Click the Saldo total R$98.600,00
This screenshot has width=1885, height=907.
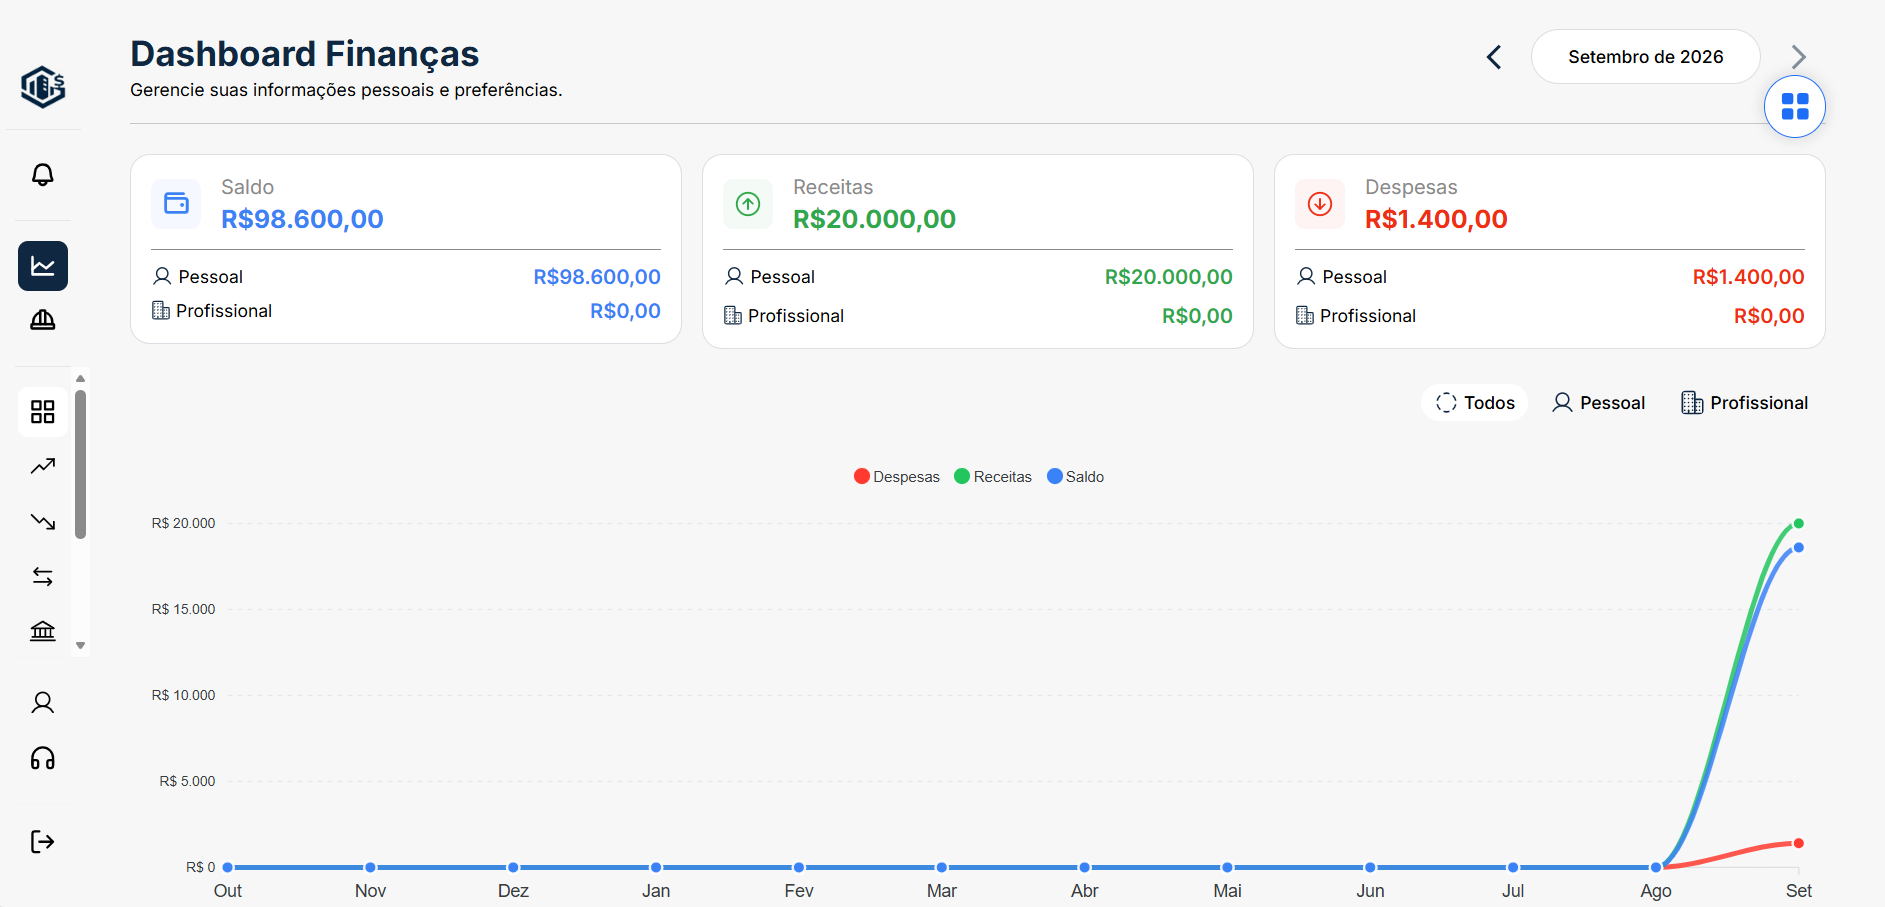302,219
